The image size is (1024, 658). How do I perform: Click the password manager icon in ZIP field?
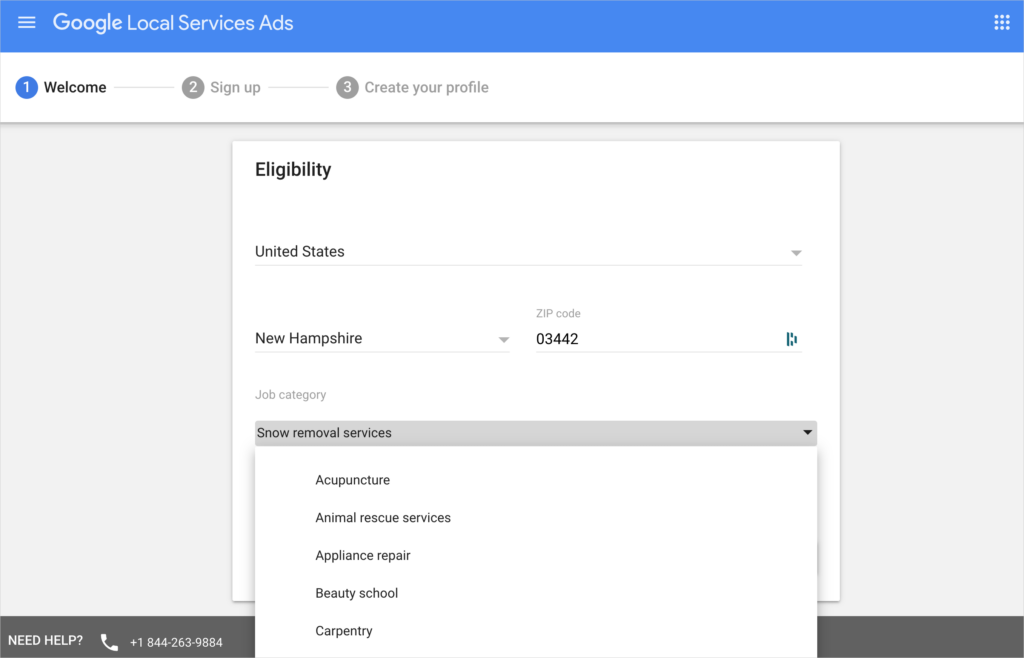(x=792, y=339)
